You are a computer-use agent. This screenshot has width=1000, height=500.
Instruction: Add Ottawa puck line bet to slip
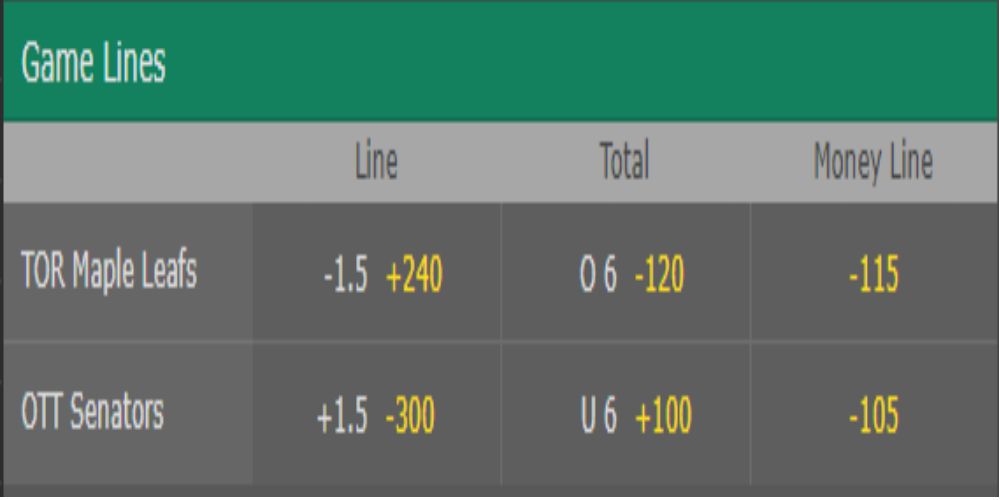(377, 413)
